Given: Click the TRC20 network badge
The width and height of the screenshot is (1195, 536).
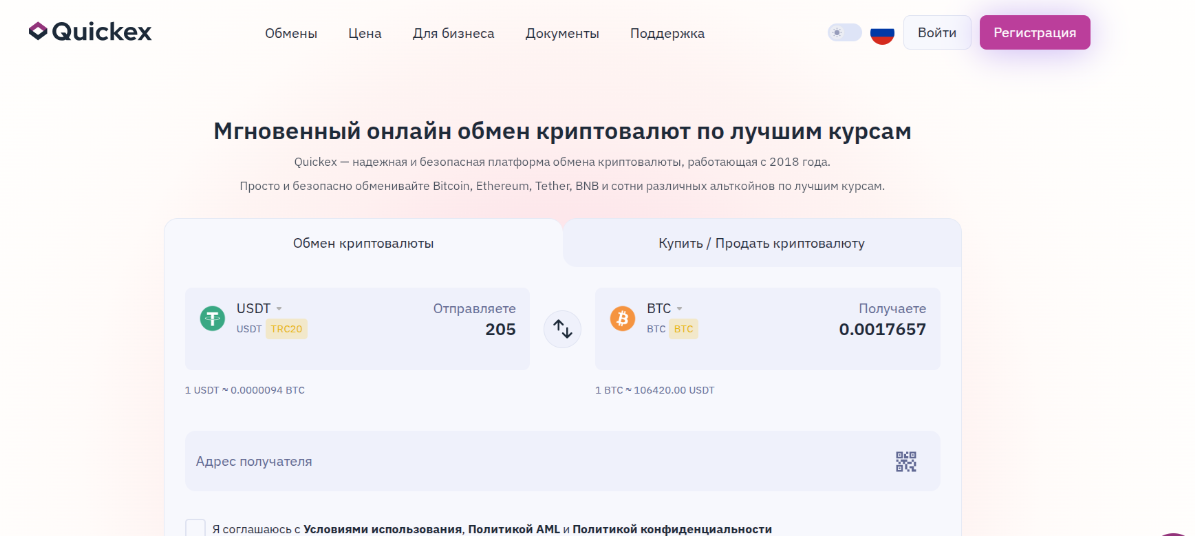Looking at the screenshot, I should 287,329.
